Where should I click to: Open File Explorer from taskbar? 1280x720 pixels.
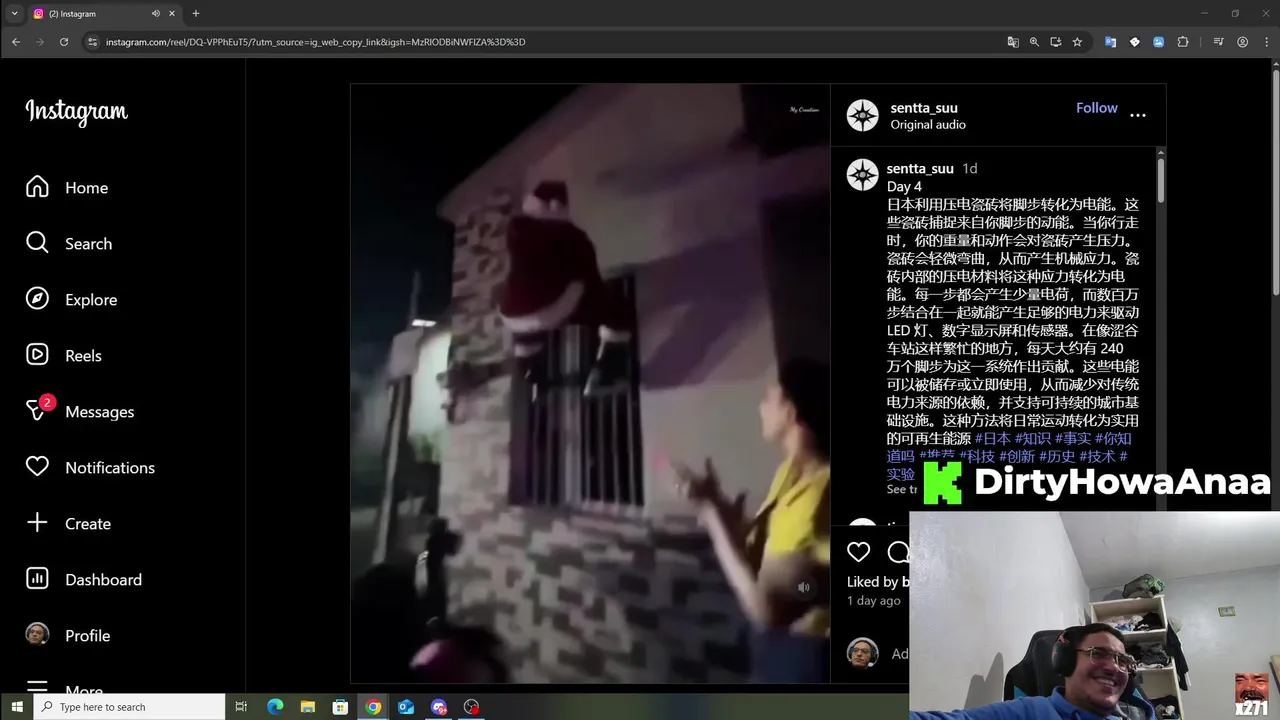tap(308, 707)
